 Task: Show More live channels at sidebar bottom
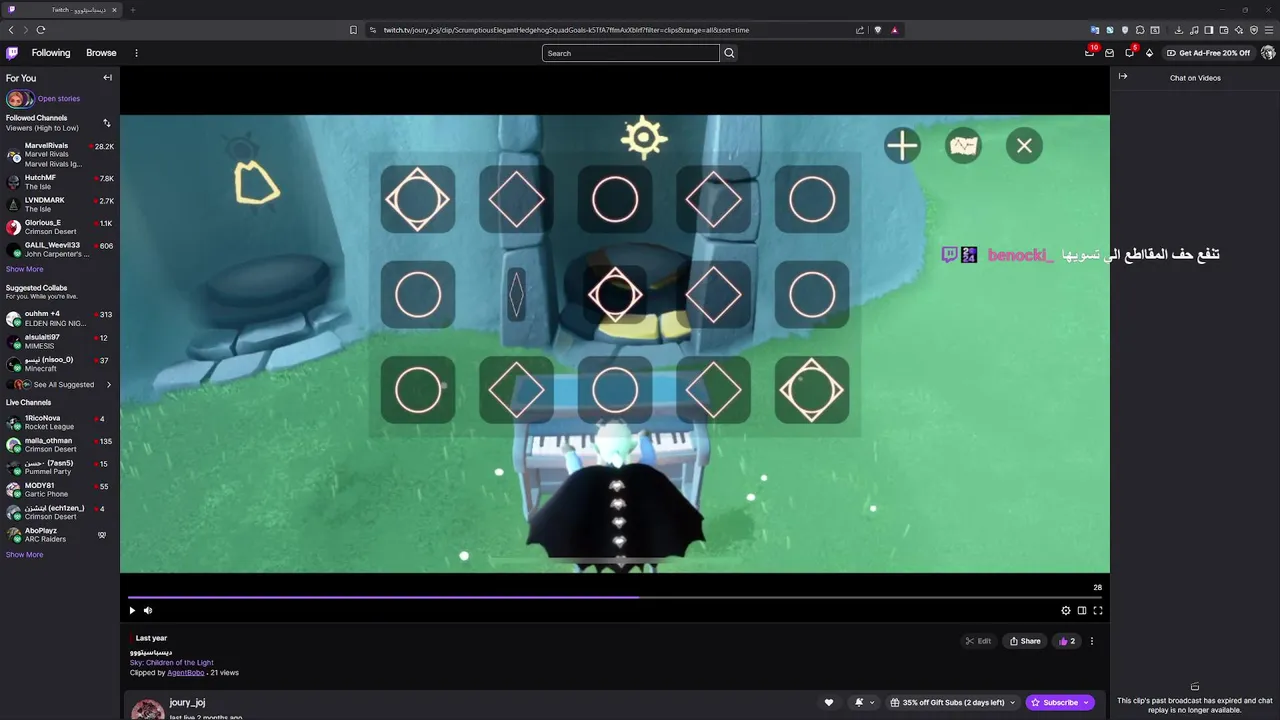pyautogui.click(x=24, y=555)
